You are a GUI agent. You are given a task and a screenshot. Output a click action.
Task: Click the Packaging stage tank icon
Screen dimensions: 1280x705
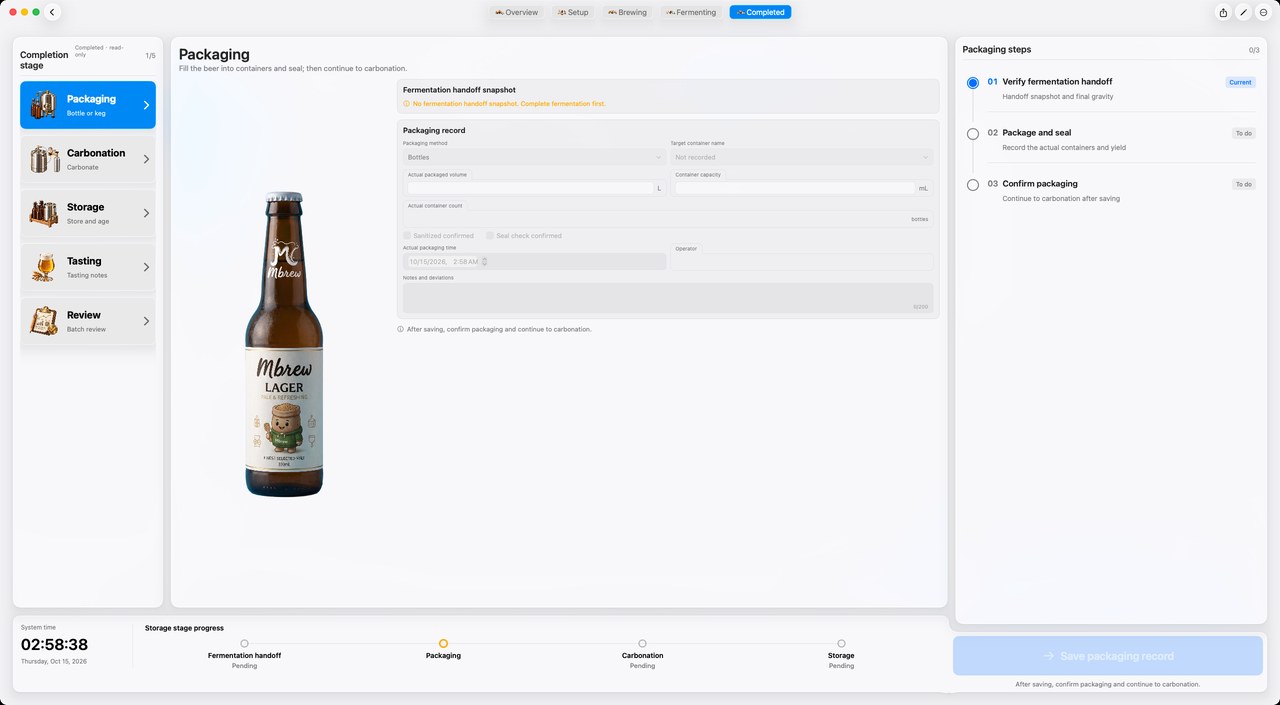tap(43, 105)
